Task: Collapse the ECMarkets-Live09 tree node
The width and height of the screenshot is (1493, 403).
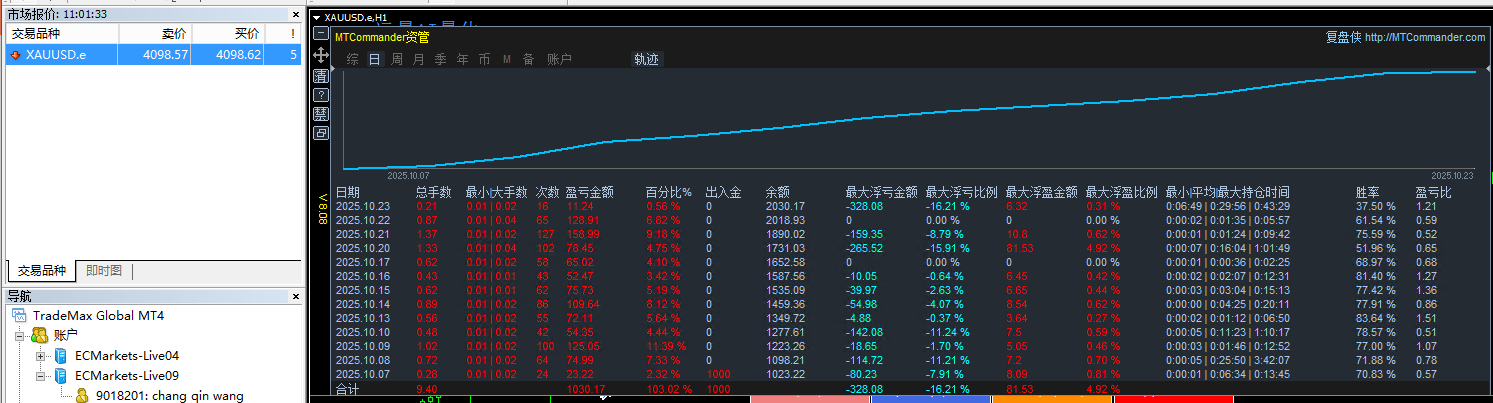Action: point(40,376)
